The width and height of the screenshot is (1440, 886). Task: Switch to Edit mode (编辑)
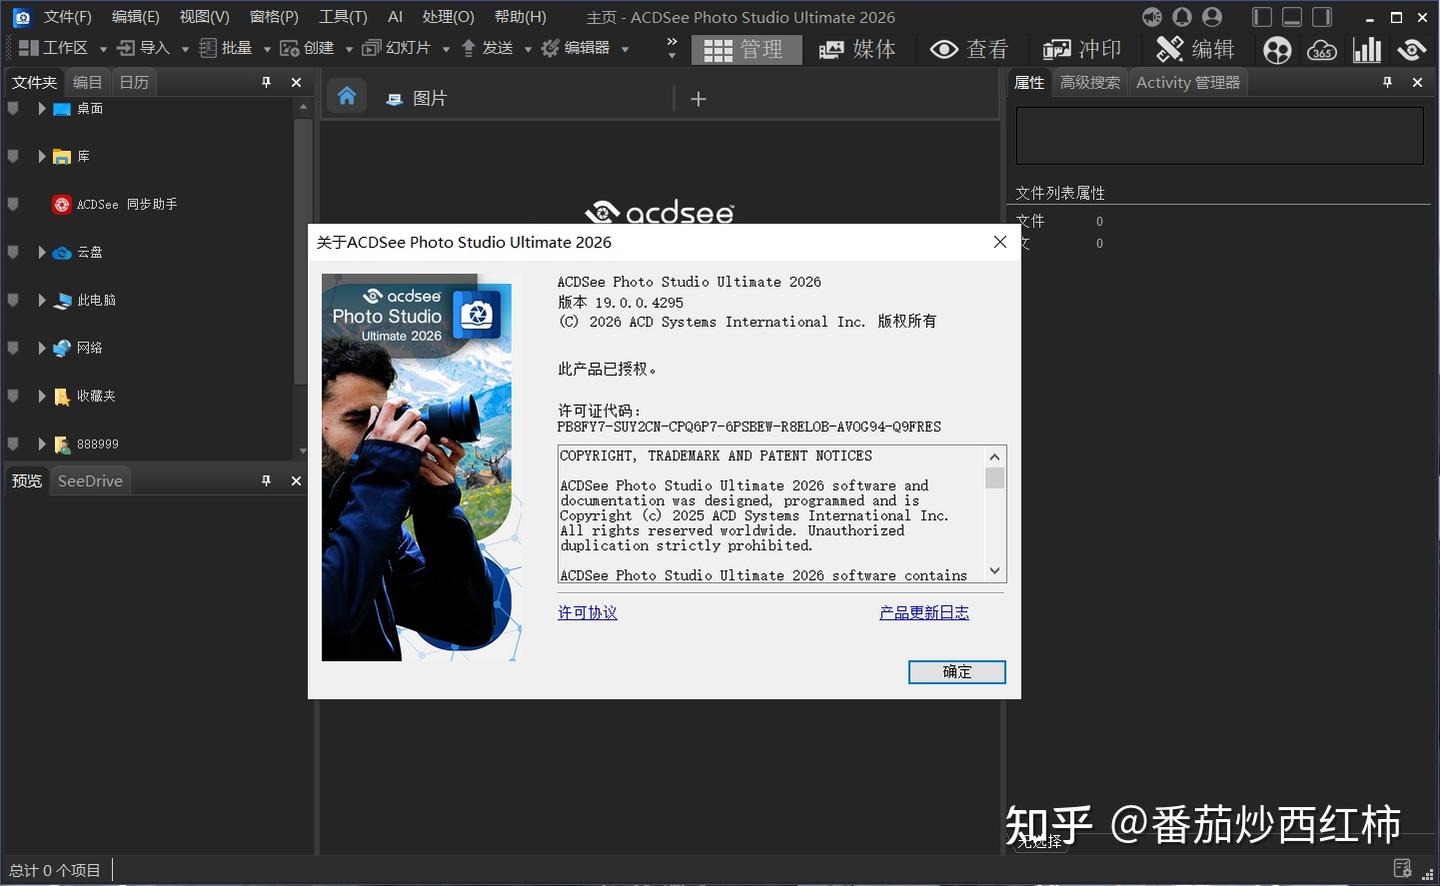point(1195,49)
